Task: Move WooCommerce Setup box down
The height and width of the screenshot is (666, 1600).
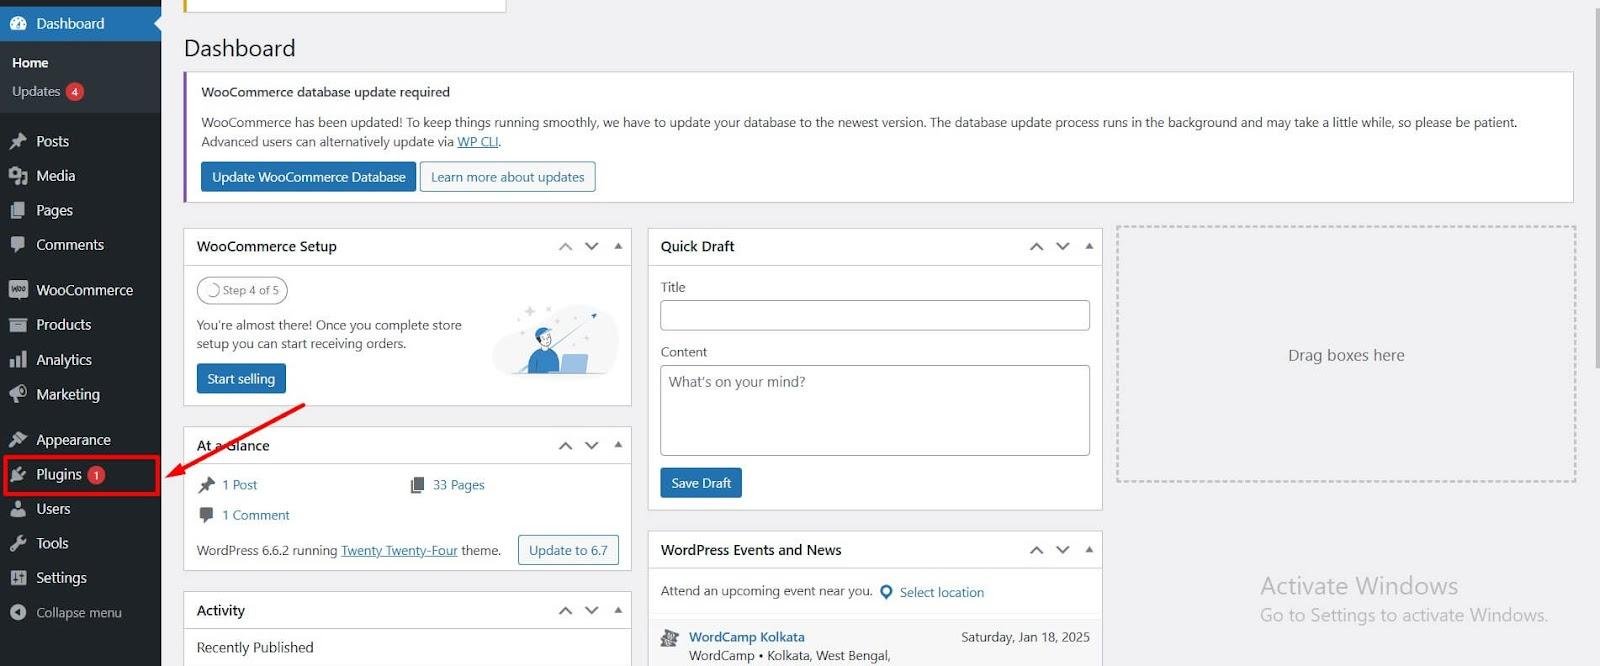Action: 592,246
